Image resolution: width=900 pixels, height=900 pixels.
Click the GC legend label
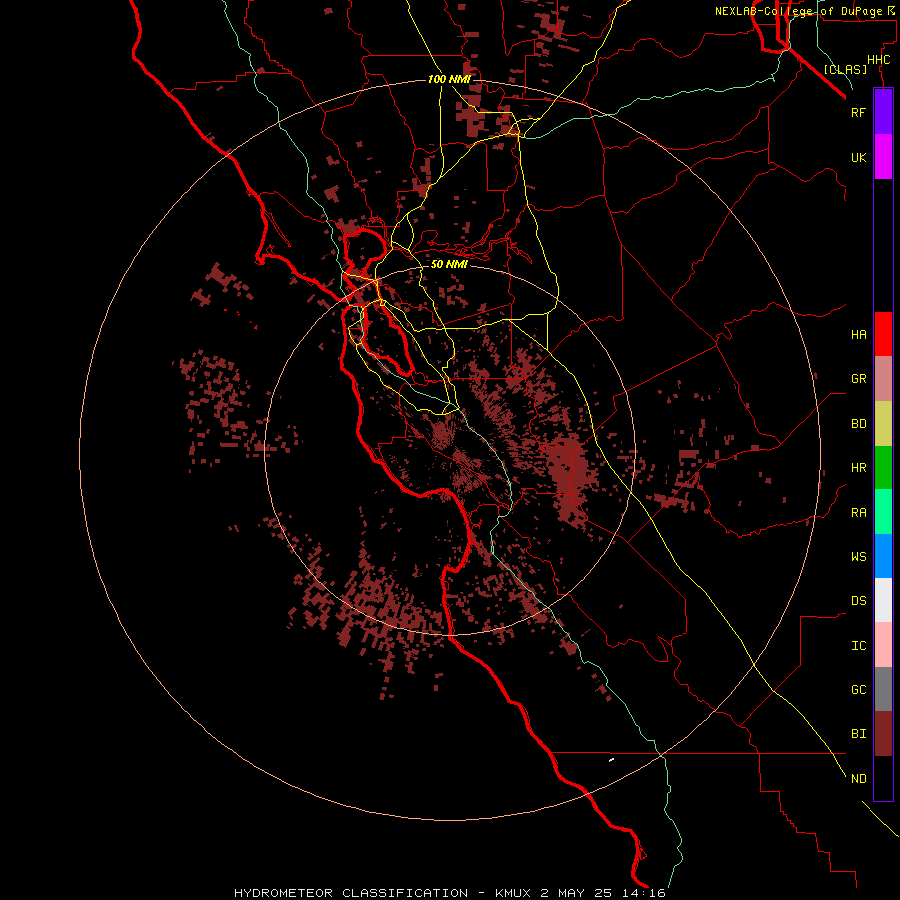(x=858, y=690)
